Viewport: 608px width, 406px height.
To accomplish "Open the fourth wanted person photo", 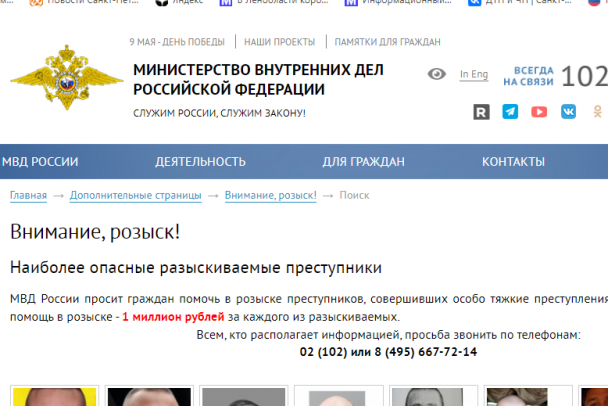I will click(339, 396).
